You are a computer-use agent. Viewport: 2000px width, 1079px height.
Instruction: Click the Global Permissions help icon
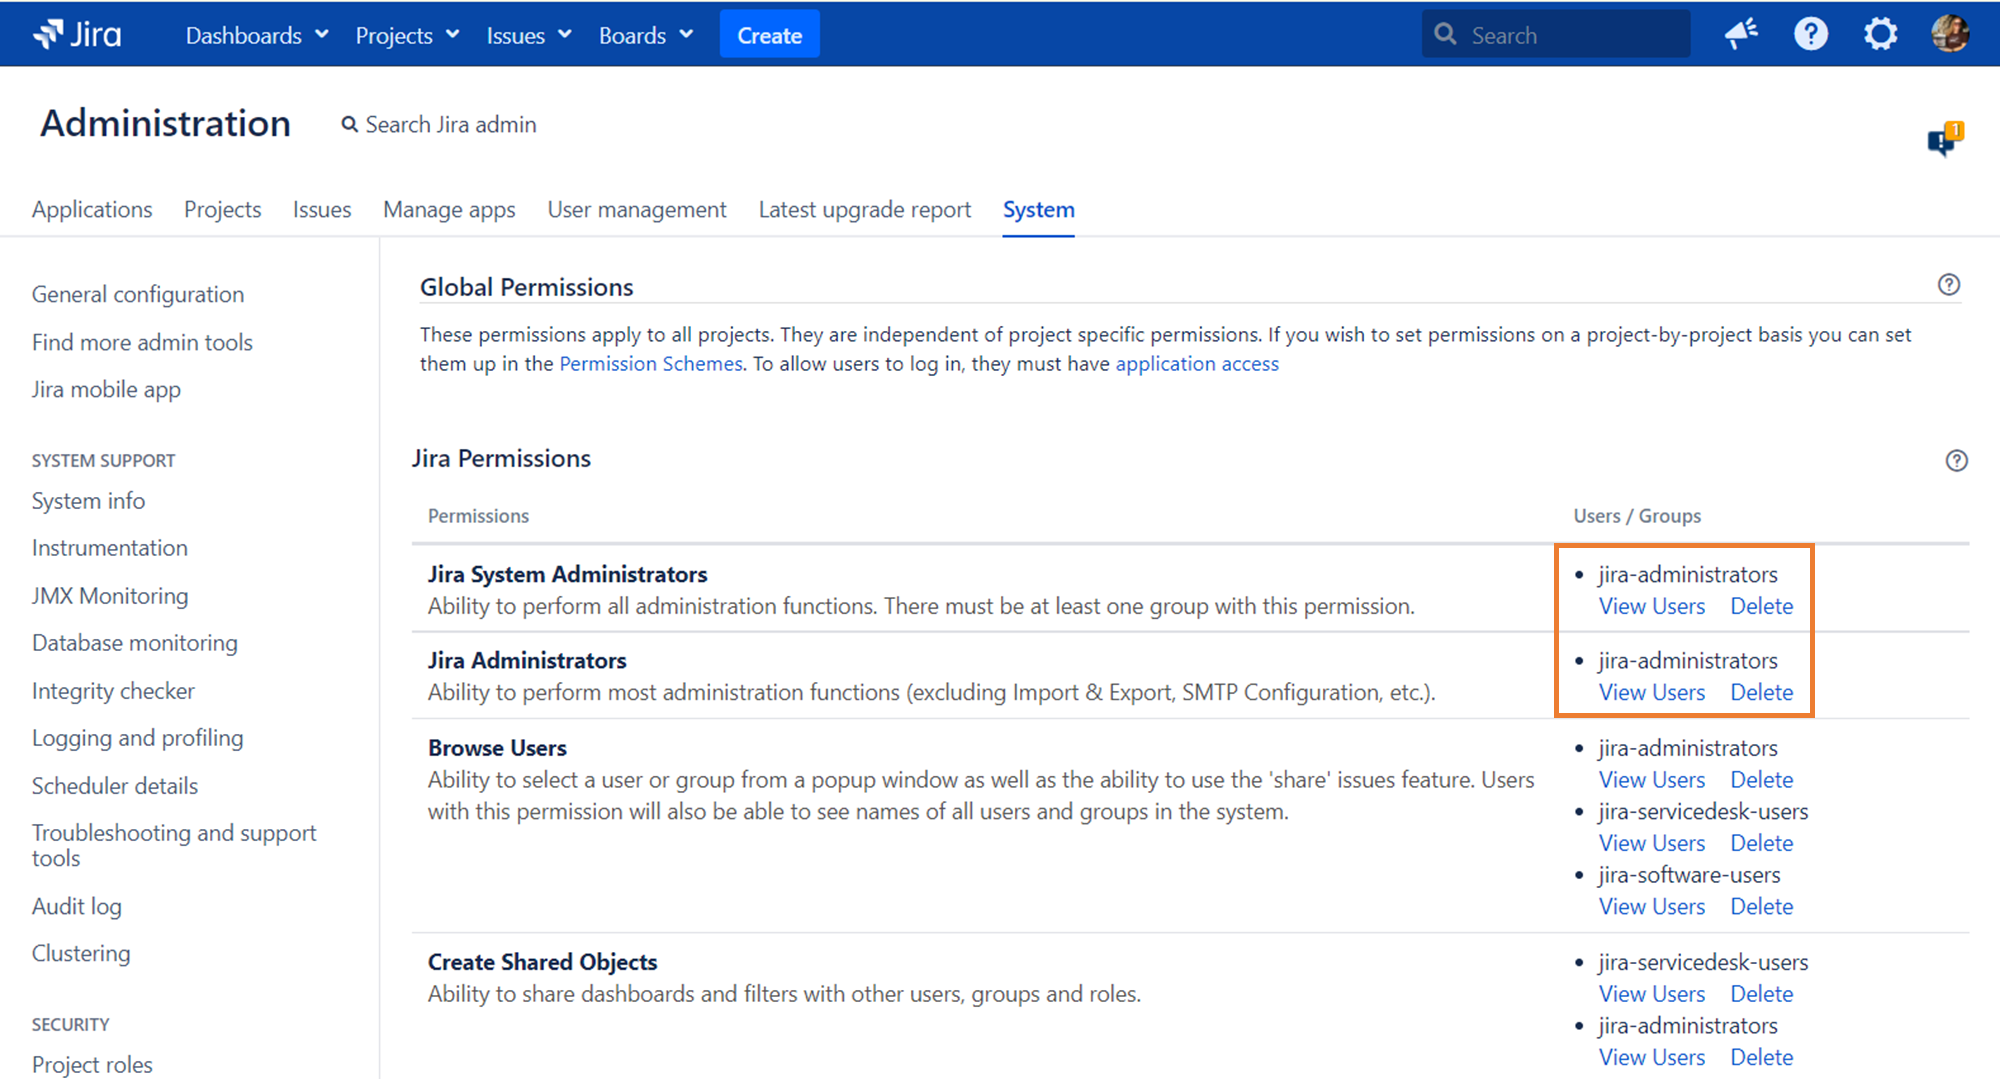[1949, 285]
